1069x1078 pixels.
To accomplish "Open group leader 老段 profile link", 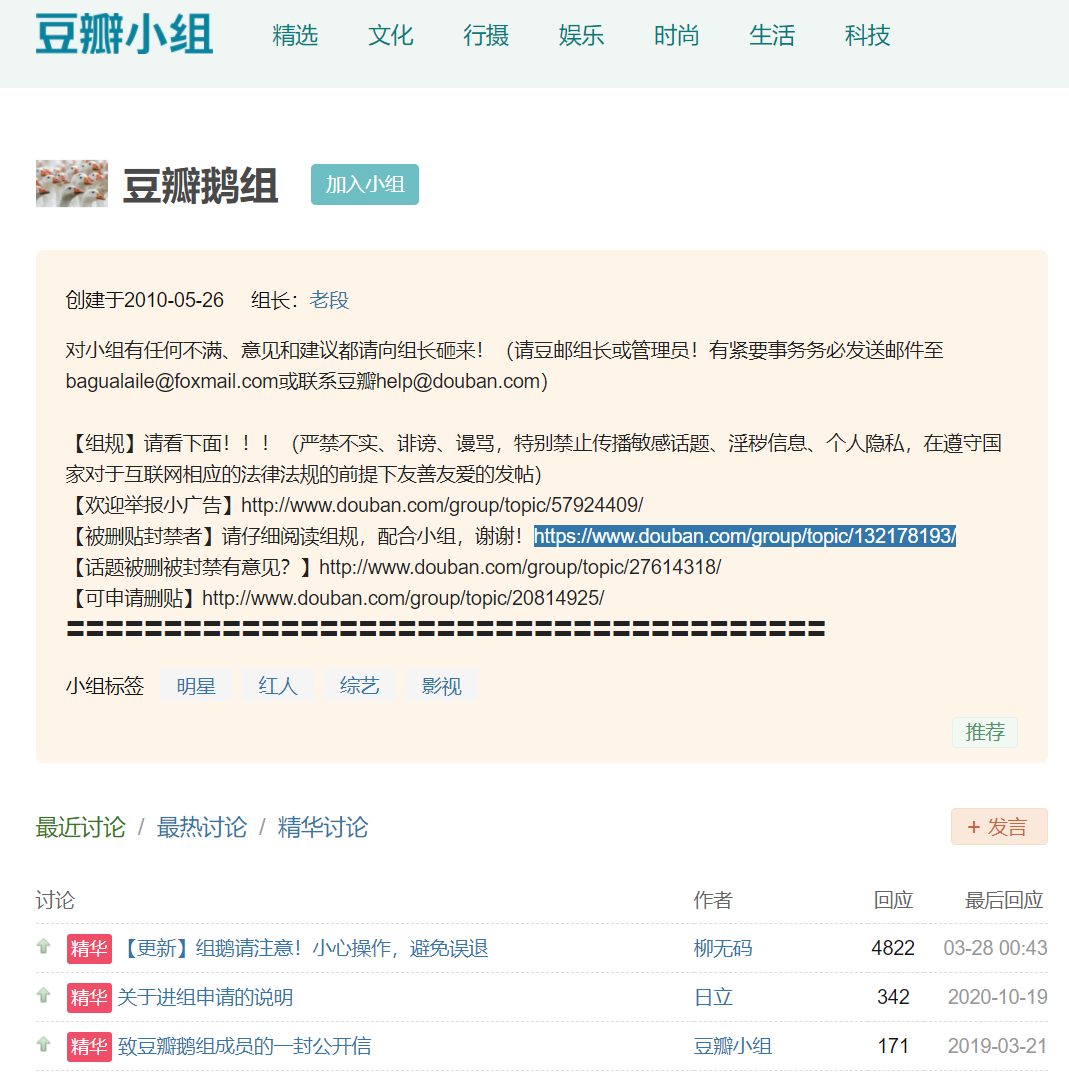I will (329, 300).
